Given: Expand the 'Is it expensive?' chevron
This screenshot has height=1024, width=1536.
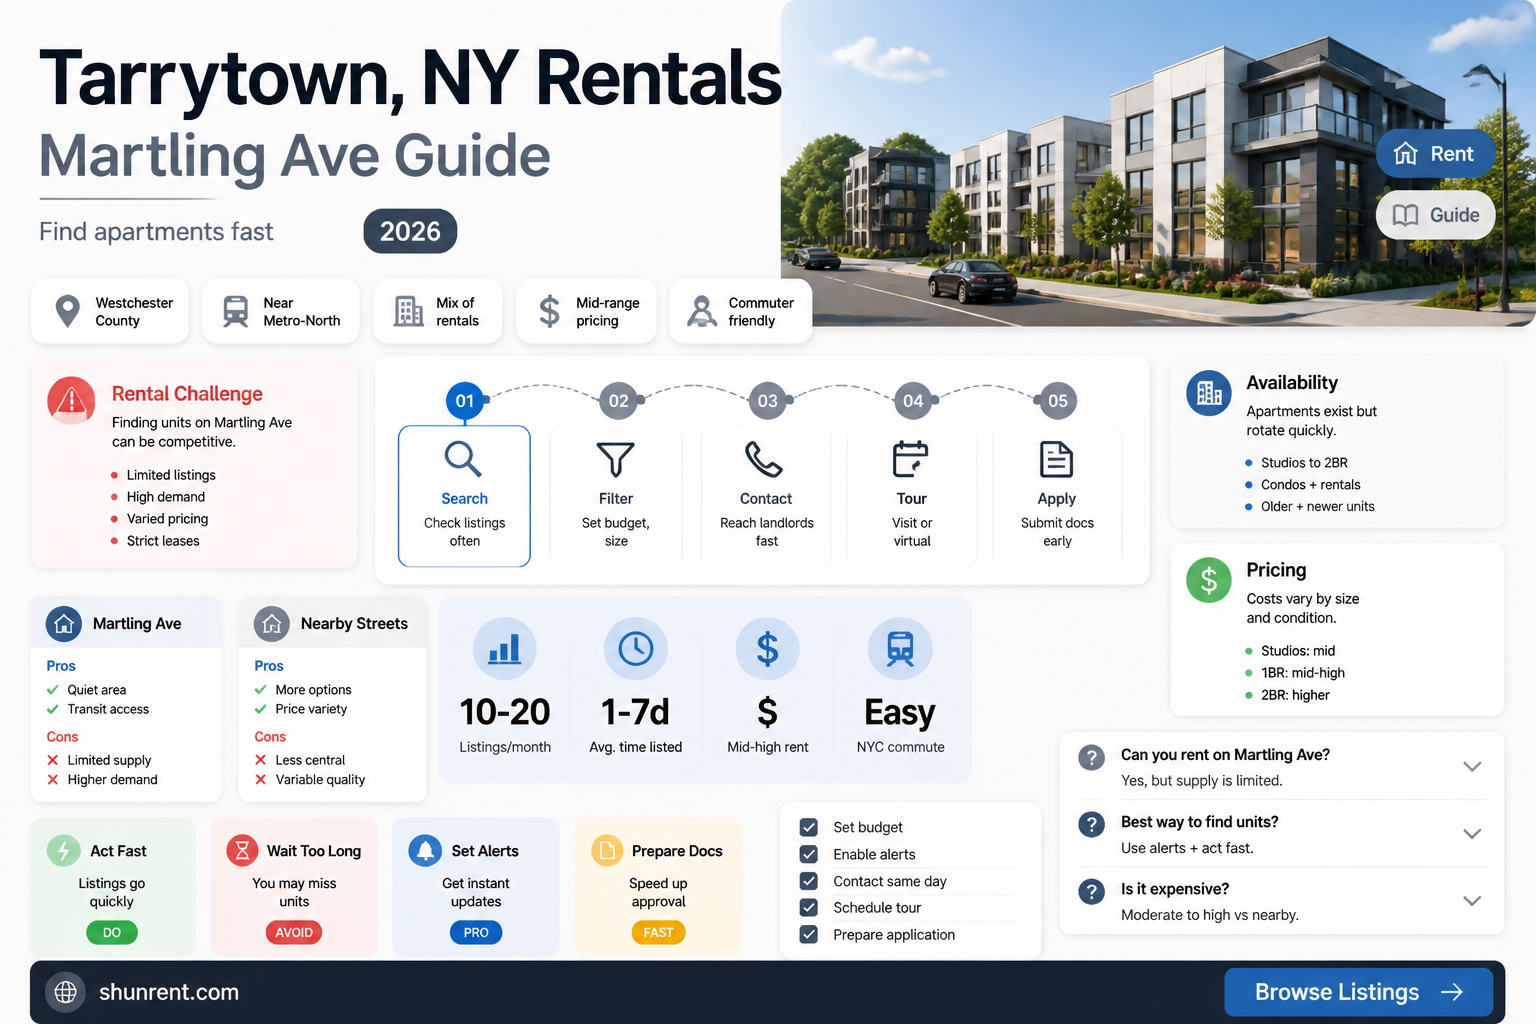Looking at the screenshot, I should click(x=1472, y=901).
